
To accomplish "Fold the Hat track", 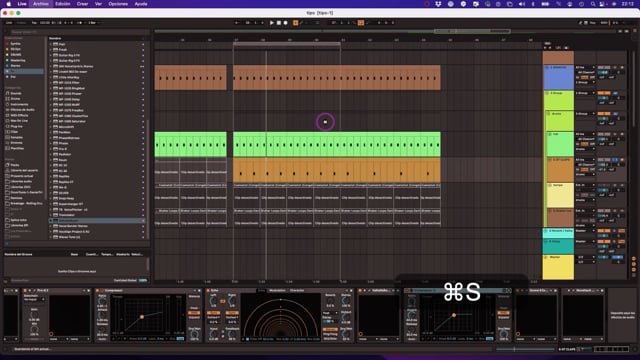I will (550, 134).
